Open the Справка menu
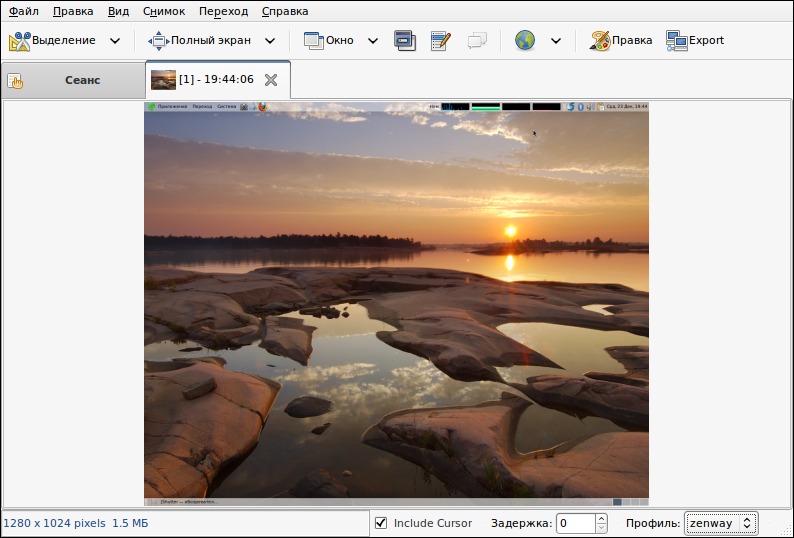 point(285,11)
